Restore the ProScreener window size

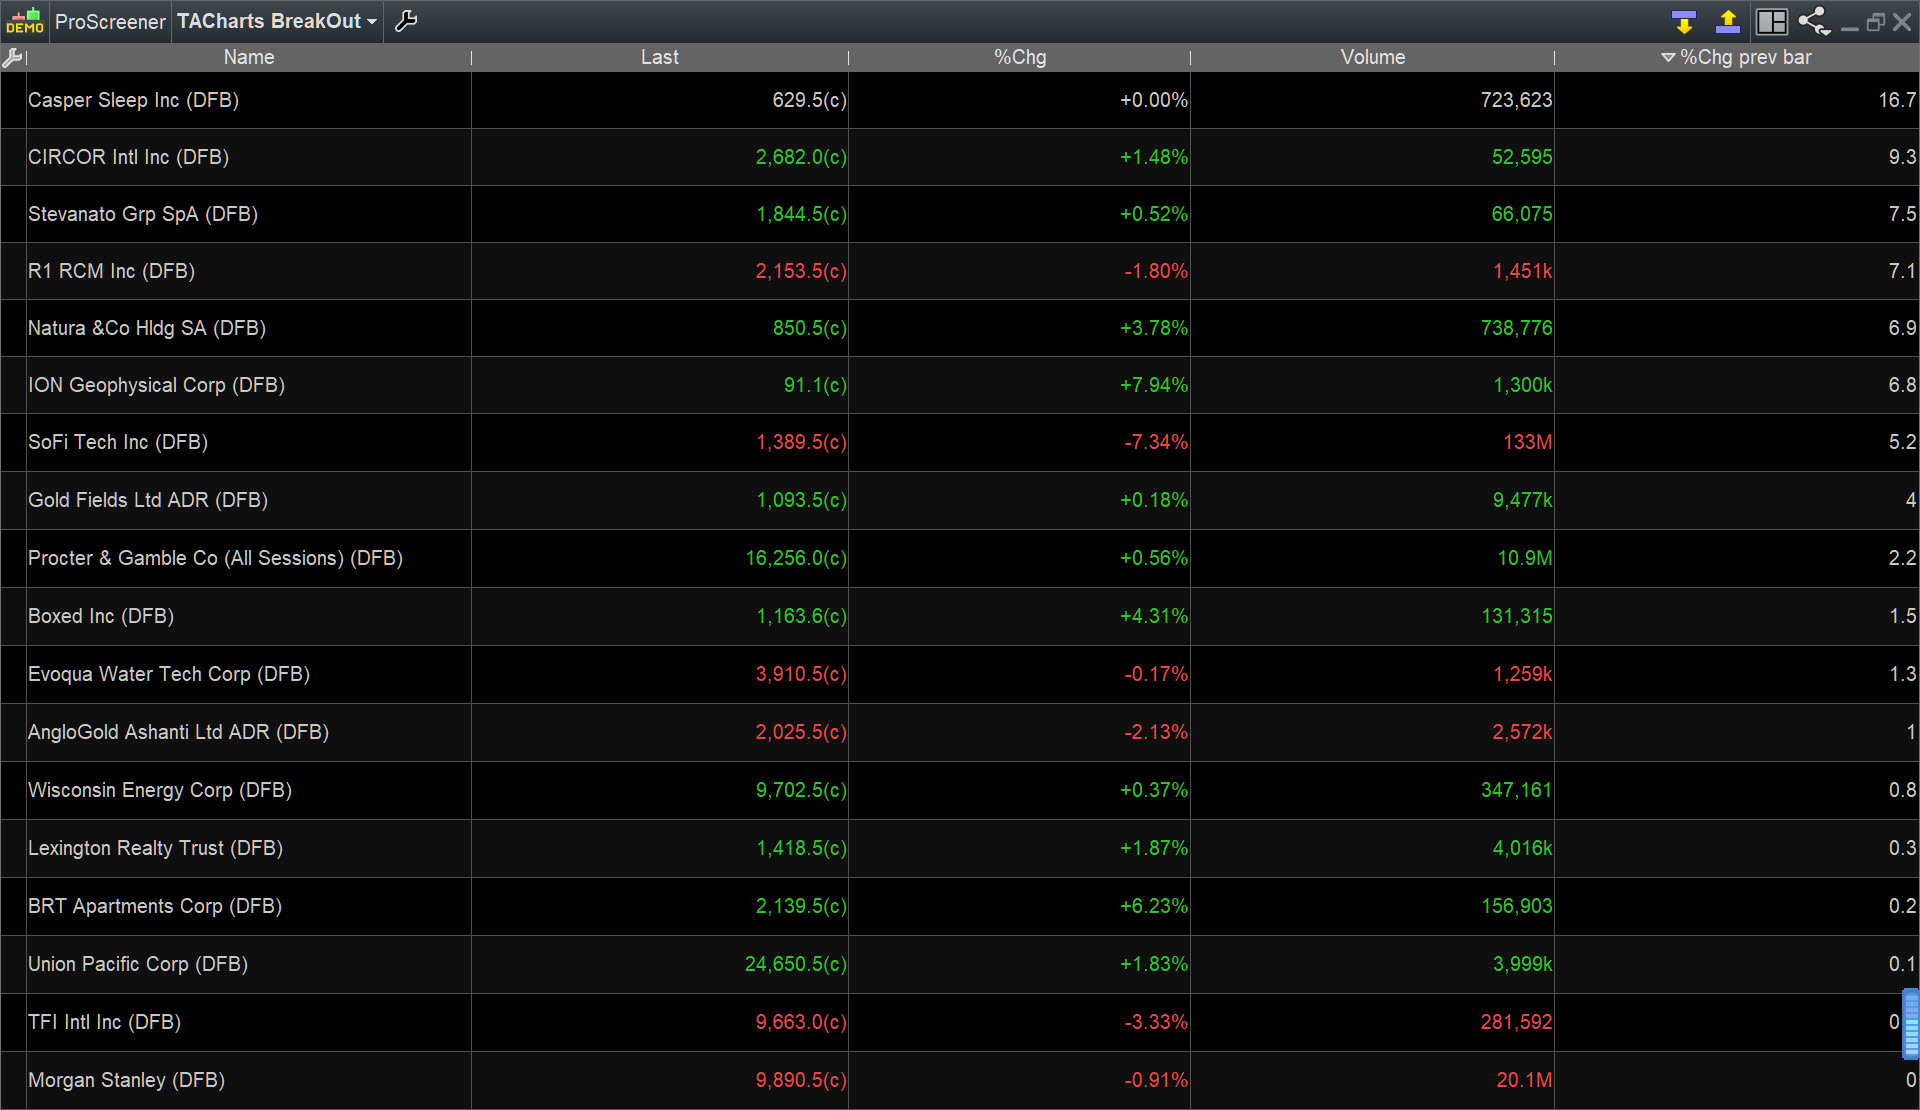click(x=1875, y=22)
